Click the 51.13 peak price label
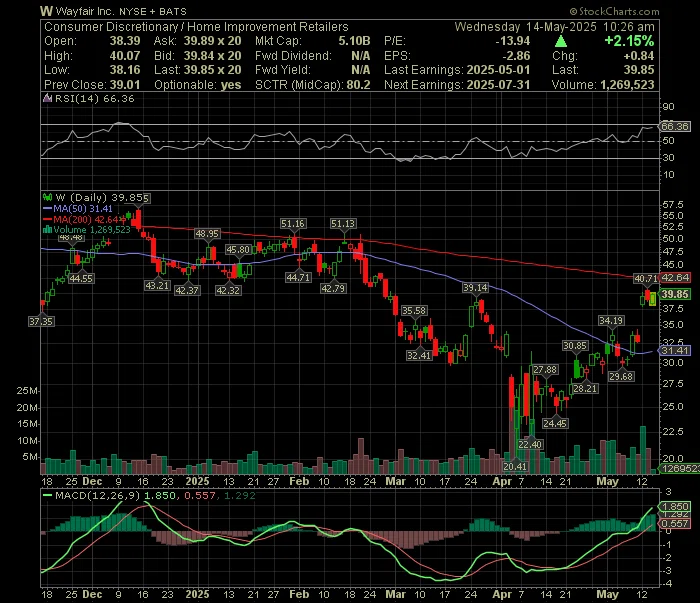 point(343,224)
